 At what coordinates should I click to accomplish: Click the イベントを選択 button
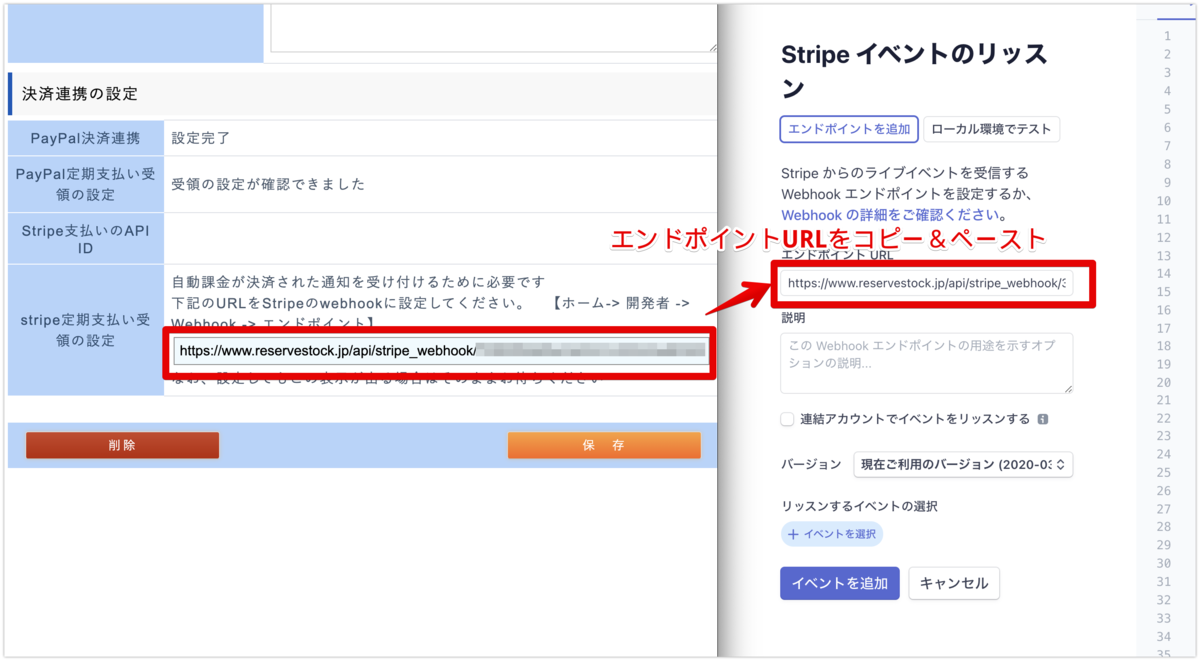(832, 534)
